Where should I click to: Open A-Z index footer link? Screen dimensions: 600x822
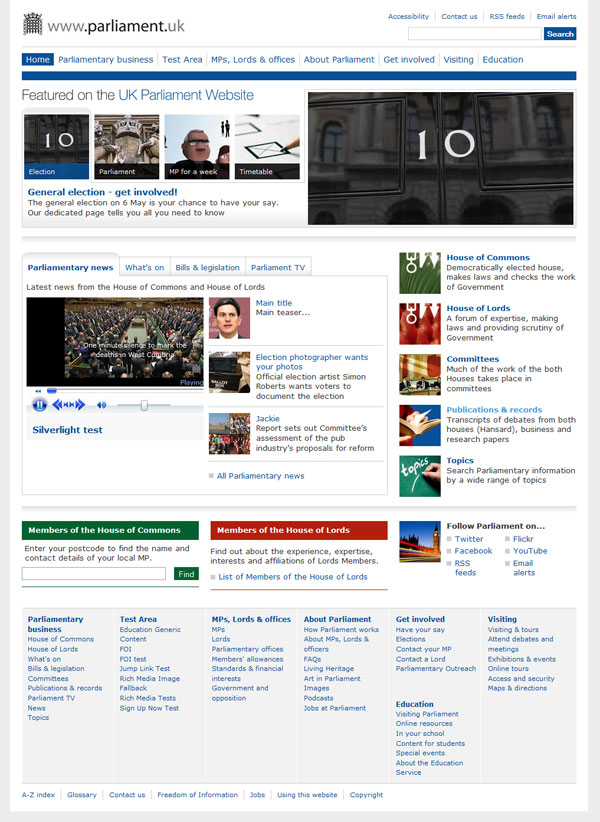tap(38, 795)
